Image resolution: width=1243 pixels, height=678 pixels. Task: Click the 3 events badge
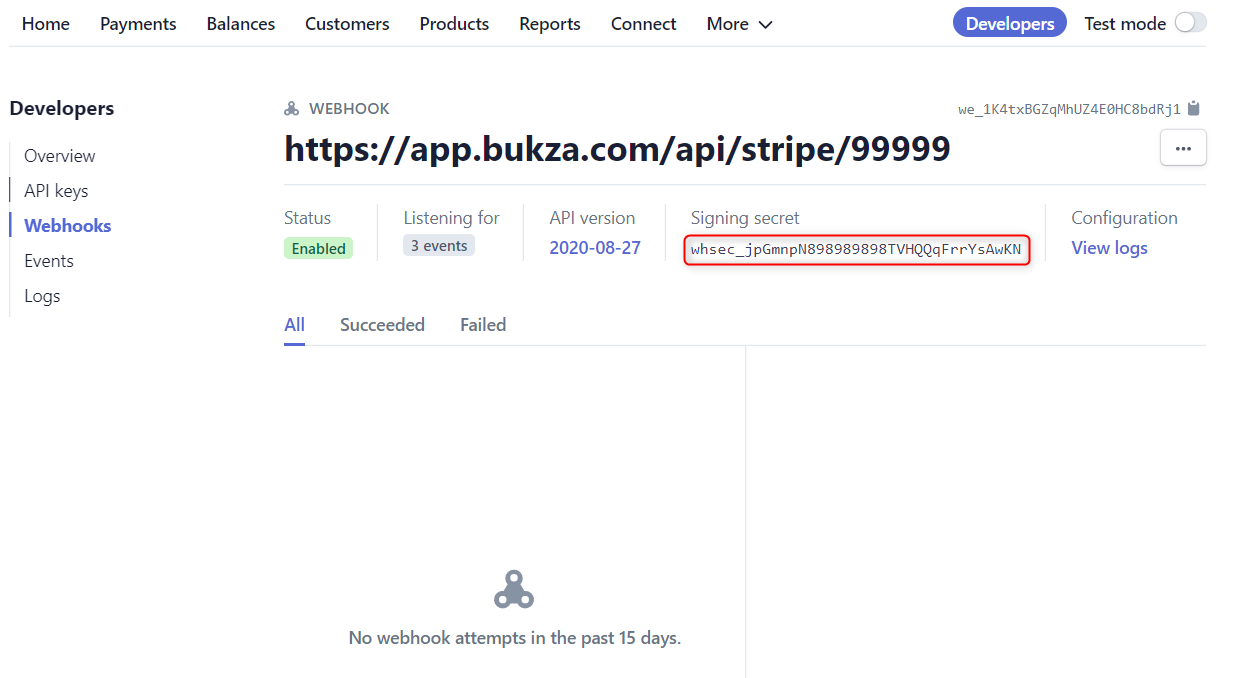[439, 245]
